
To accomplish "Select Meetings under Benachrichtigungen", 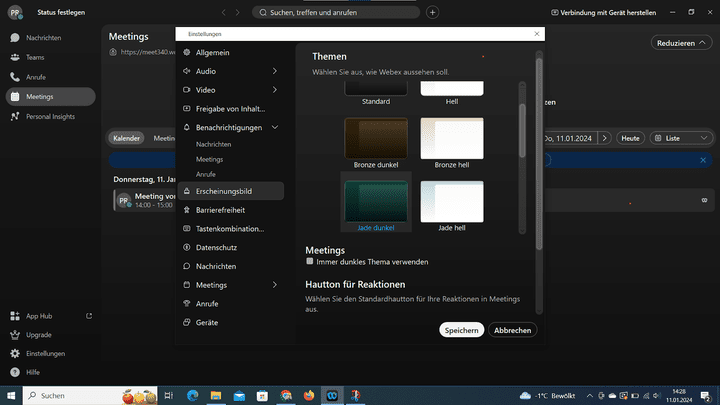I will click(x=209, y=159).
